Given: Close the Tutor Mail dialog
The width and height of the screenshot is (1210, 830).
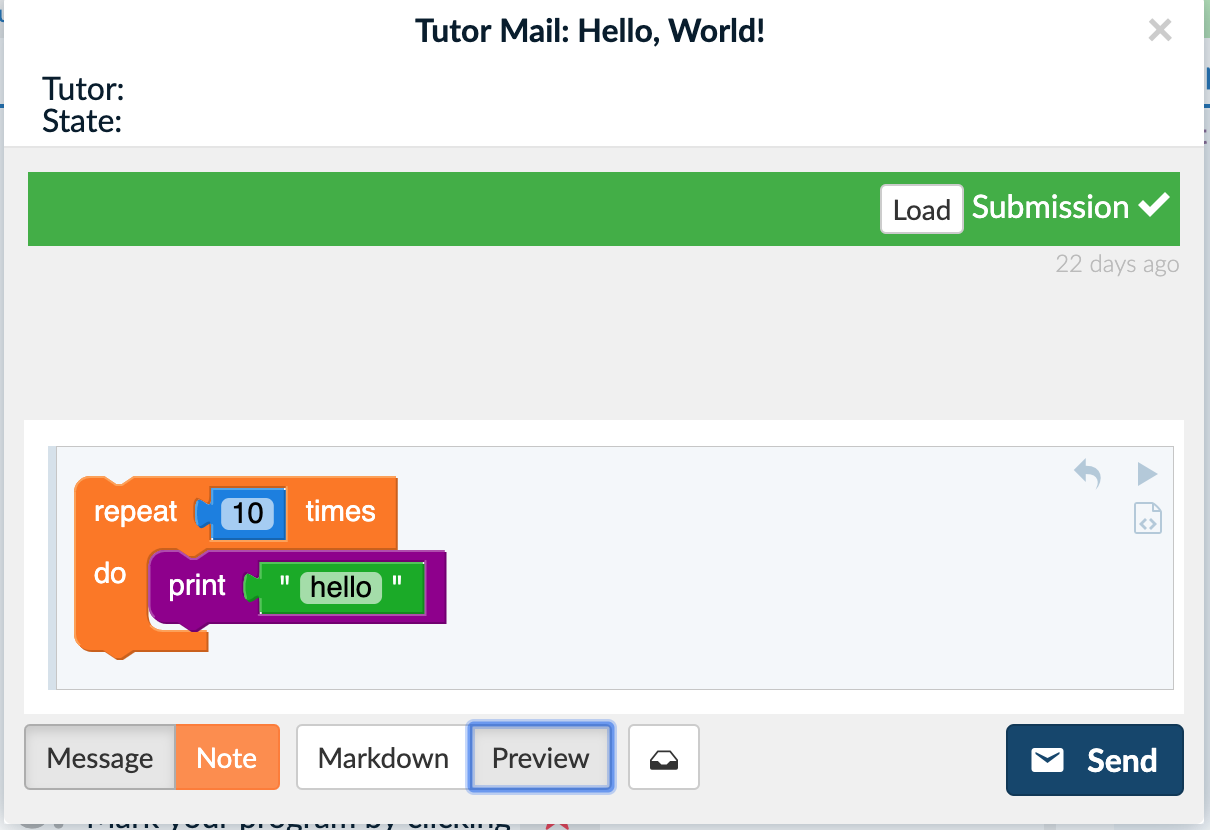Looking at the screenshot, I should (x=1159, y=30).
